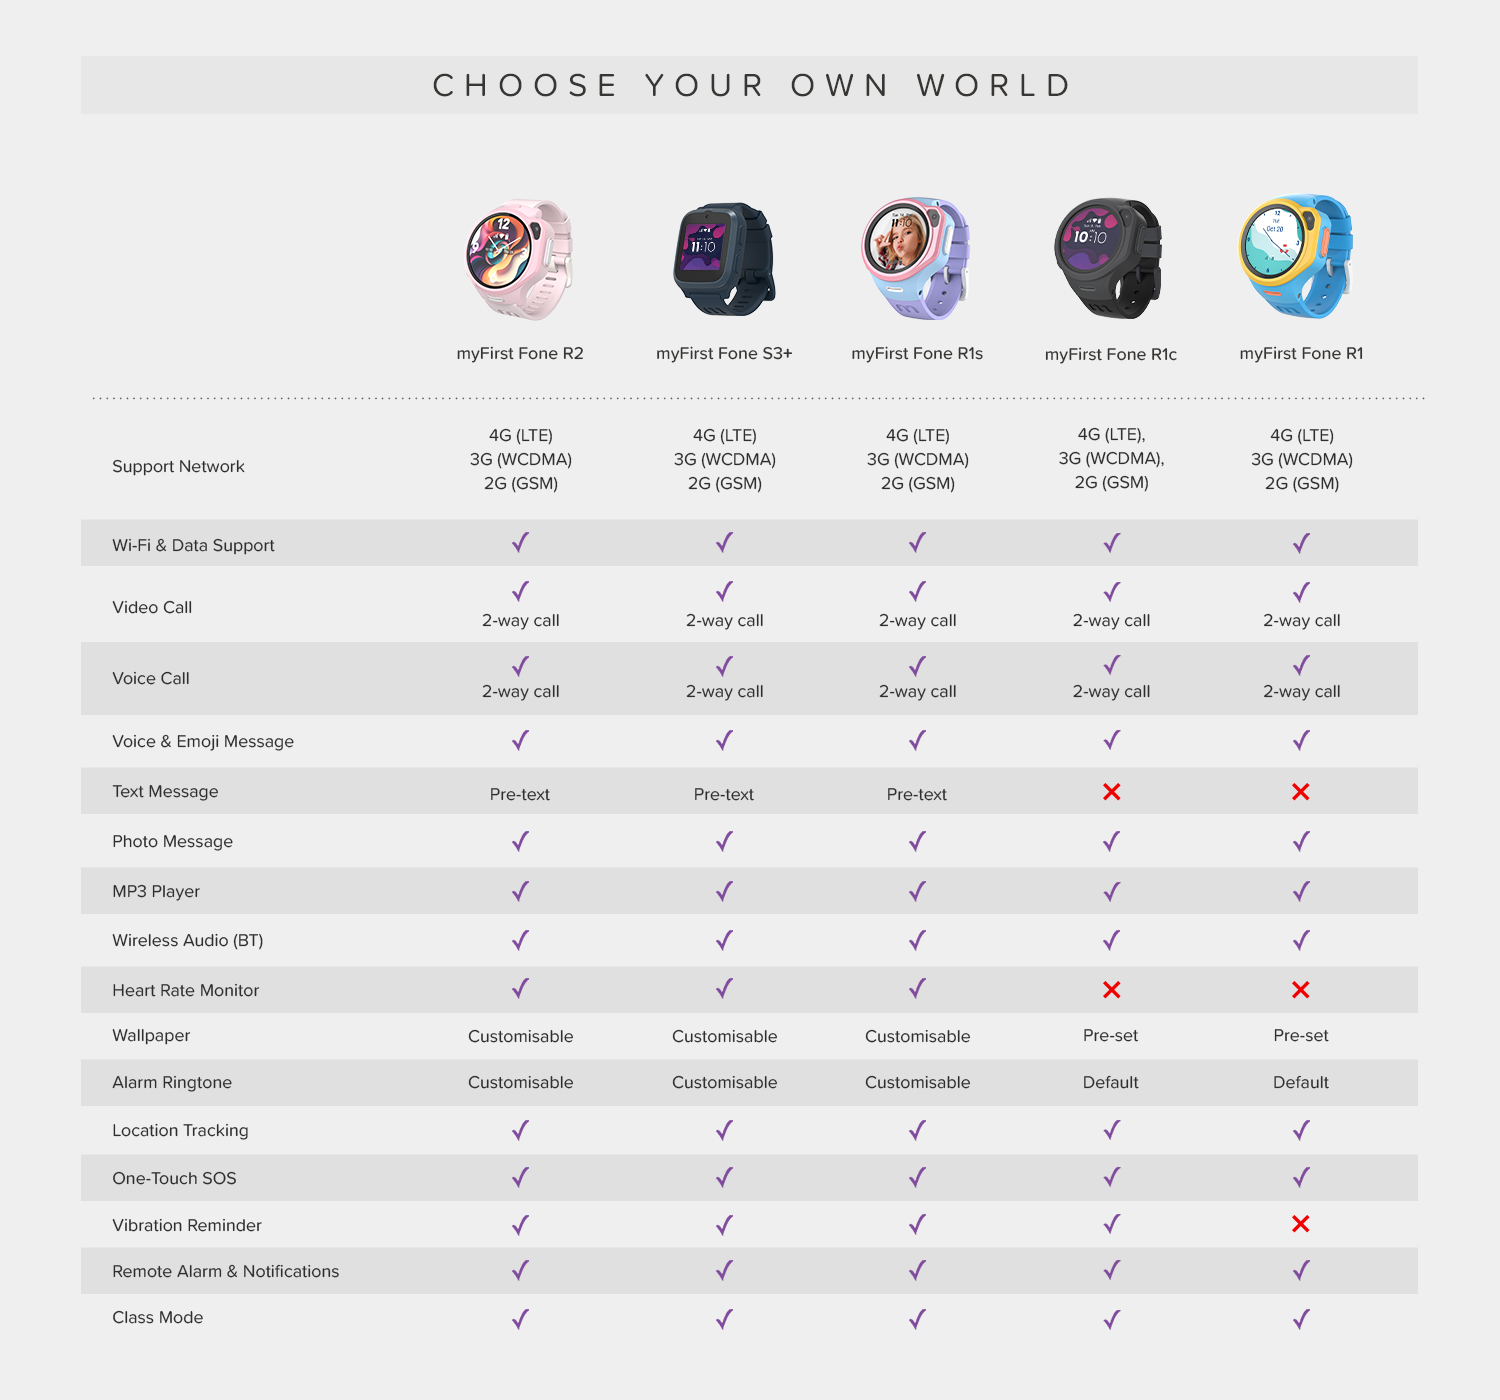Click the red X for R1 Heart Rate Monitor
The height and width of the screenshot is (1400, 1500).
click(x=1300, y=990)
